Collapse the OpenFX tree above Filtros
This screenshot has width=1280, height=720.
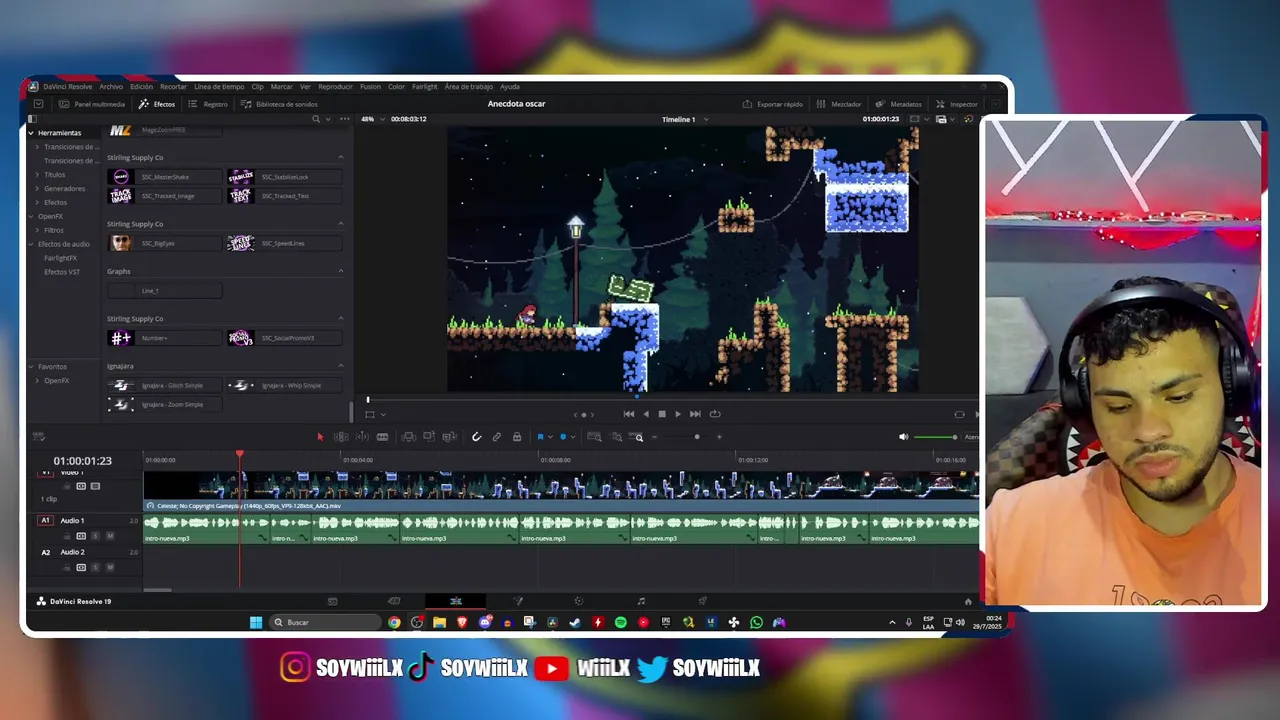(31, 216)
